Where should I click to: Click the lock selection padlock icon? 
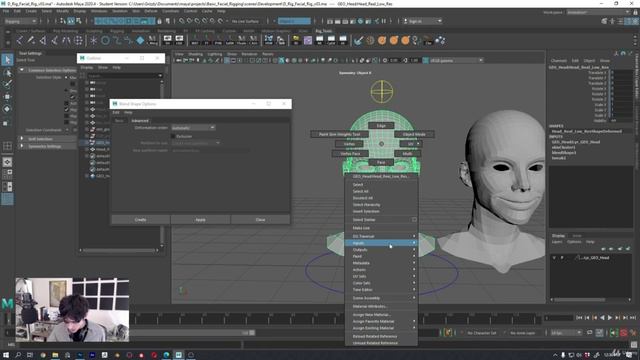(159, 21)
